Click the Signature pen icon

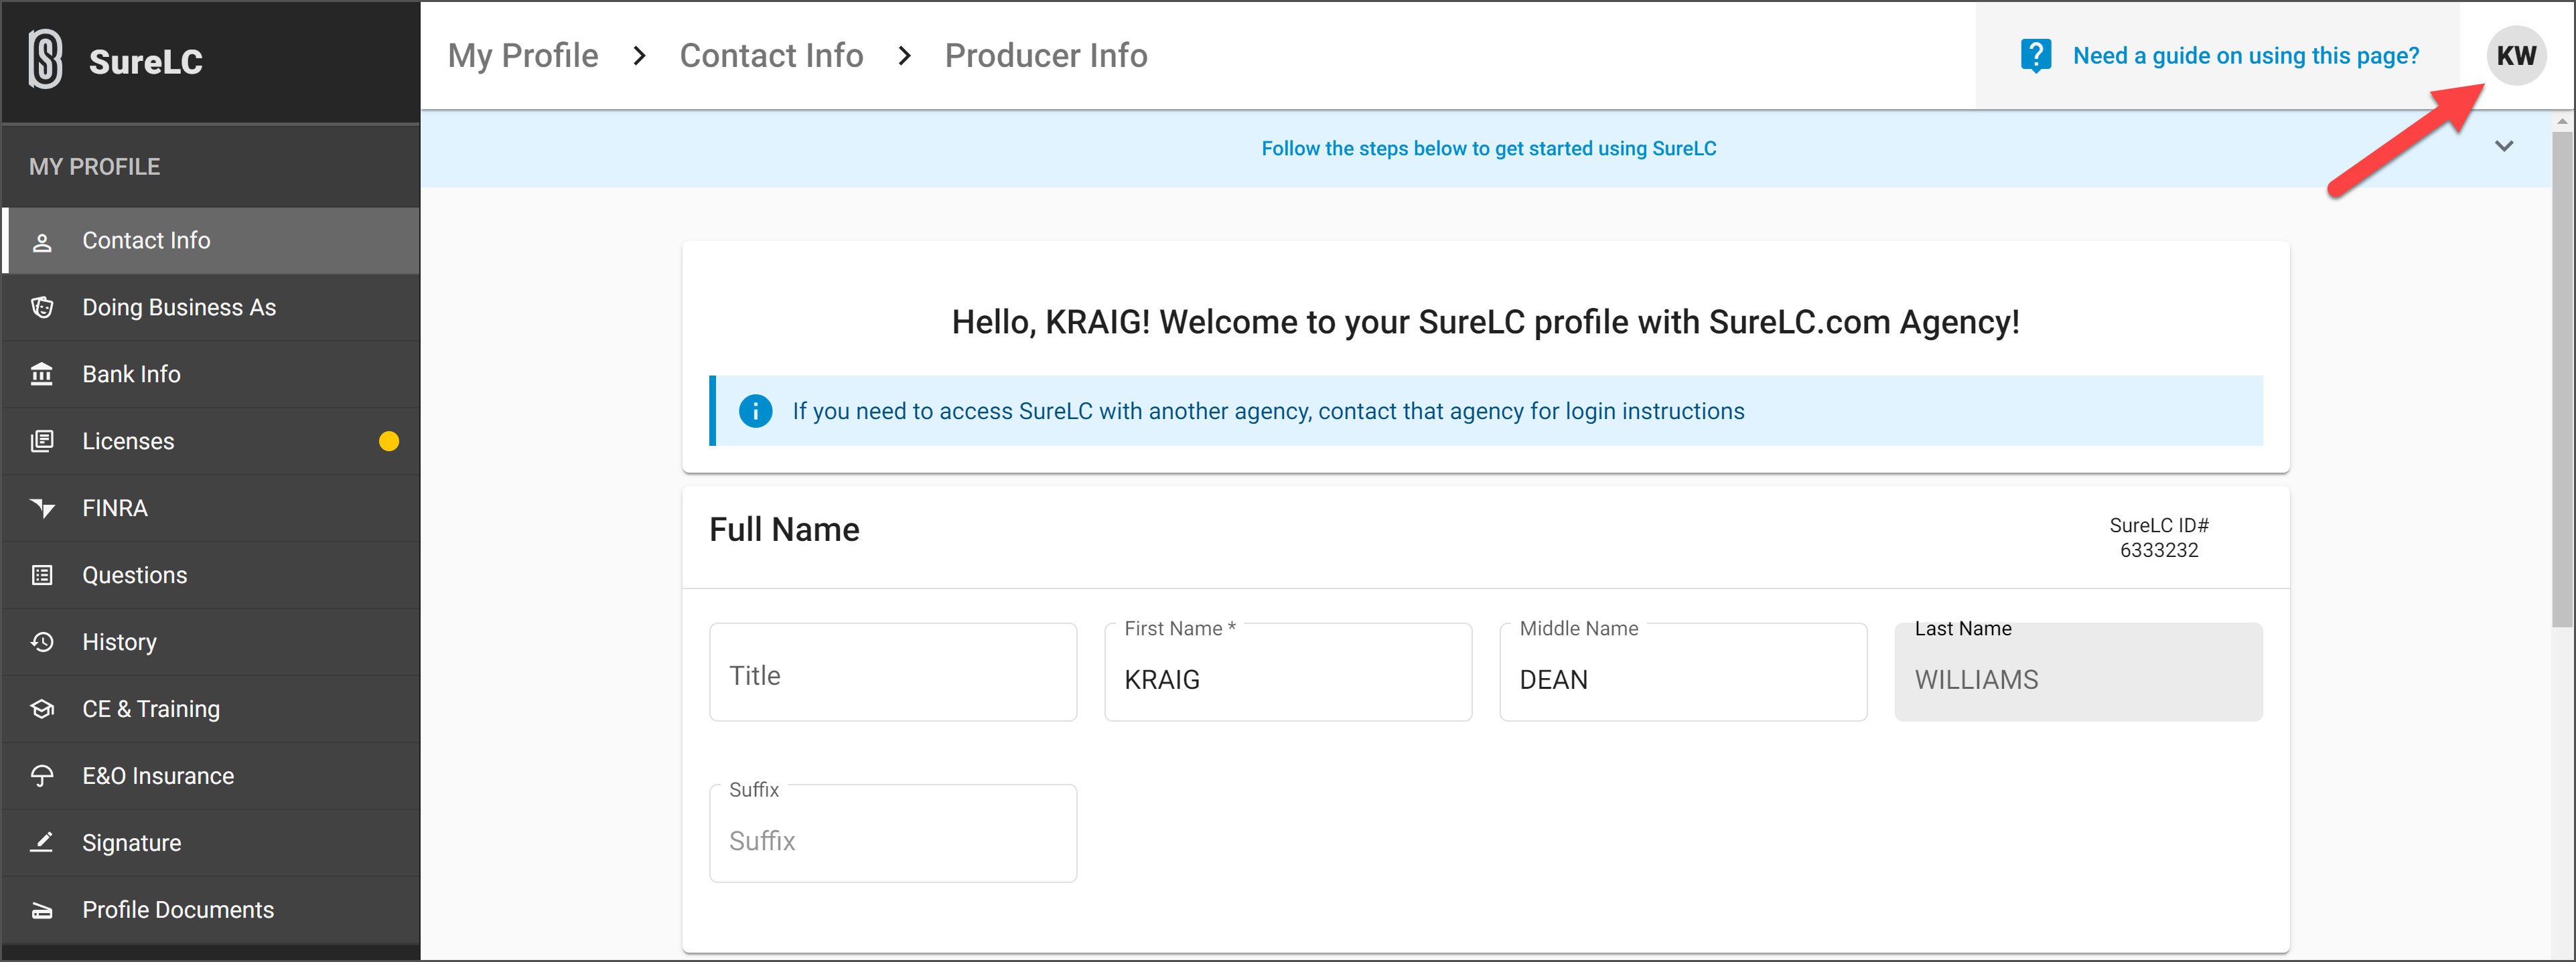[x=42, y=842]
